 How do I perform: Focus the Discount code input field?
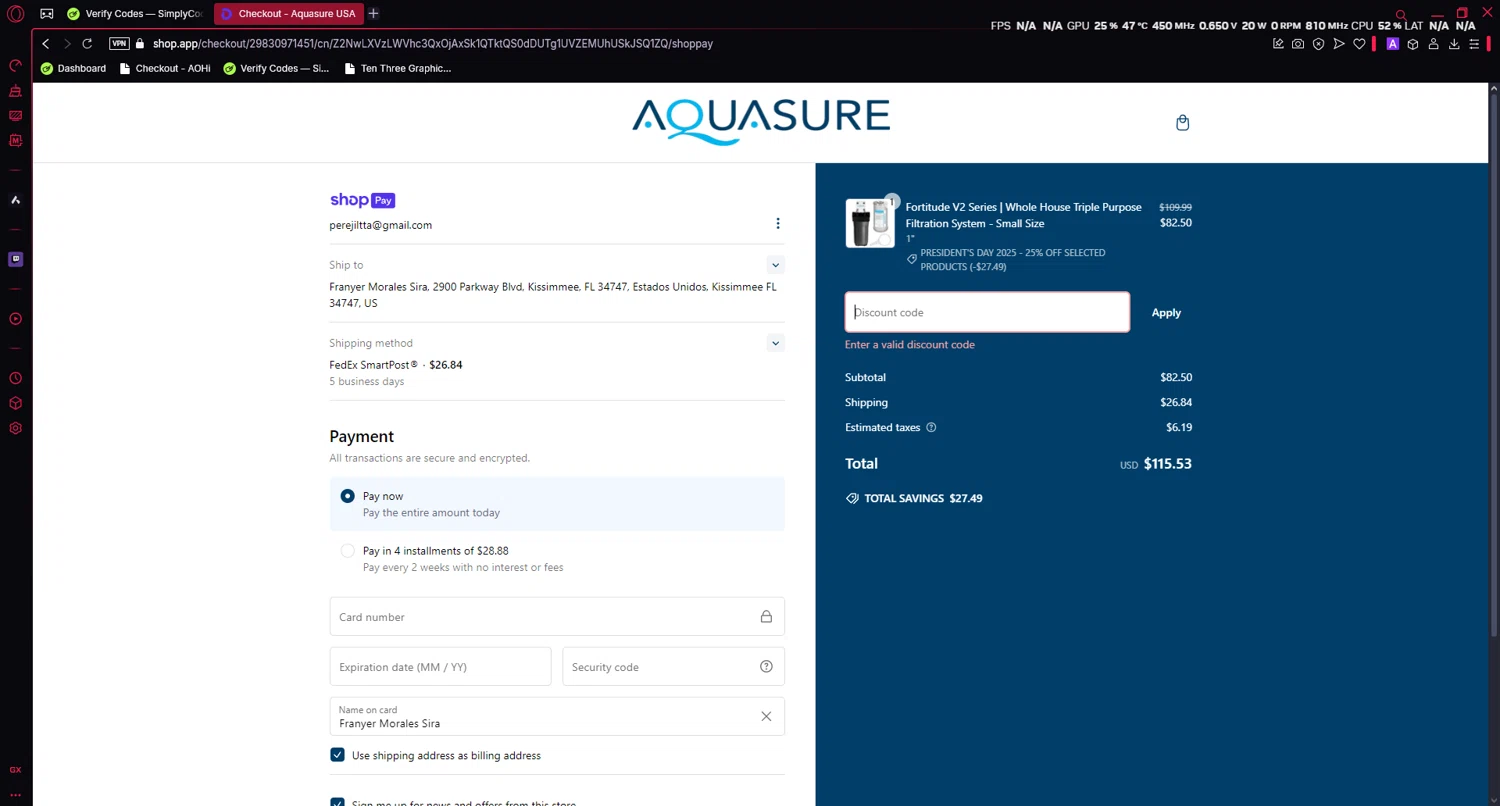pyautogui.click(x=988, y=312)
